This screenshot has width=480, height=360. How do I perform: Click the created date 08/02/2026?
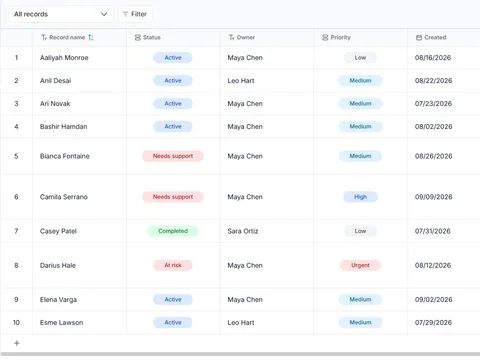point(433,127)
